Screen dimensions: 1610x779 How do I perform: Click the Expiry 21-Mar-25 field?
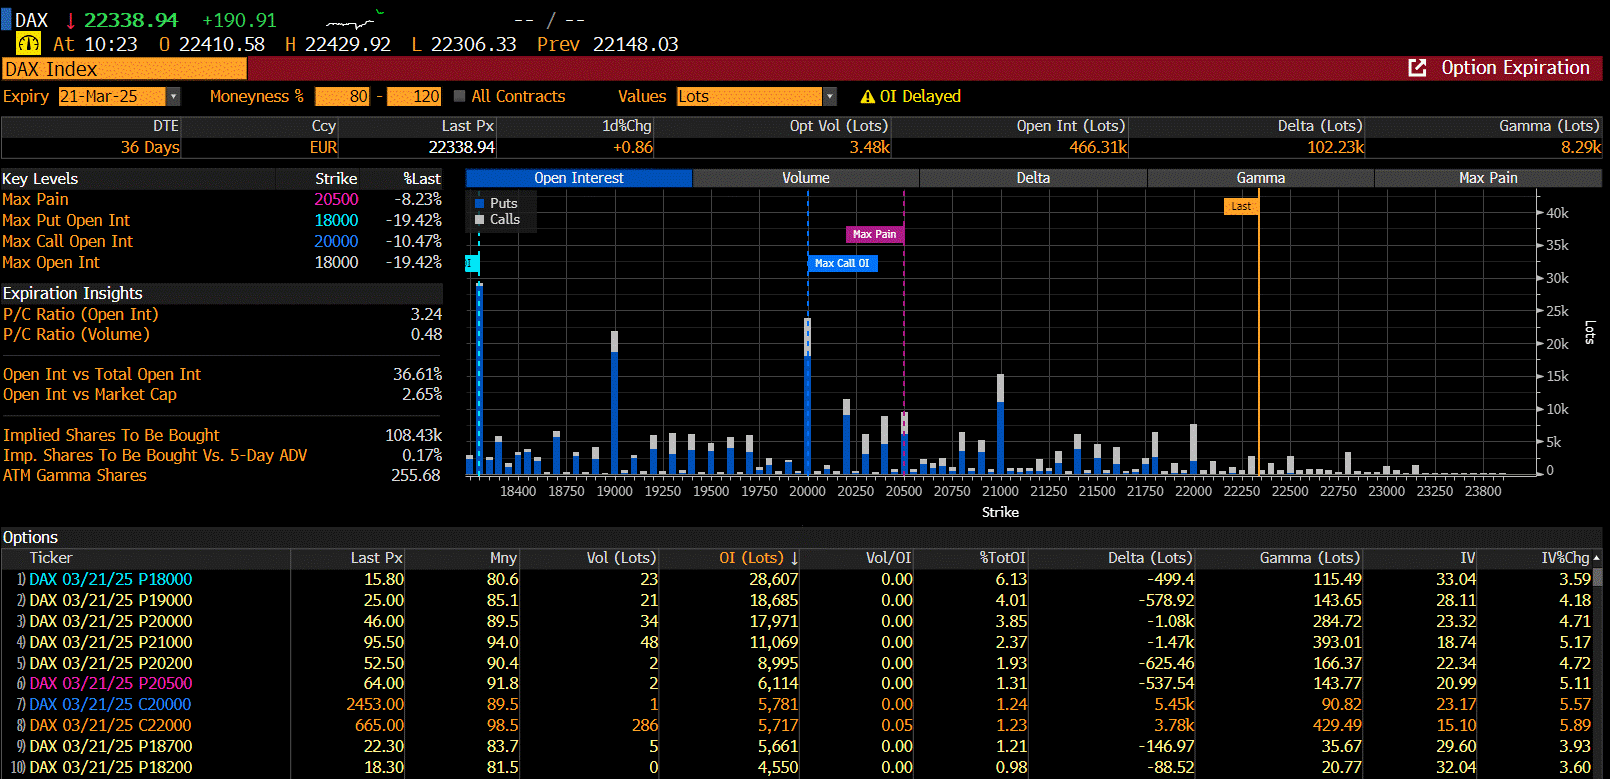point(112,96)
